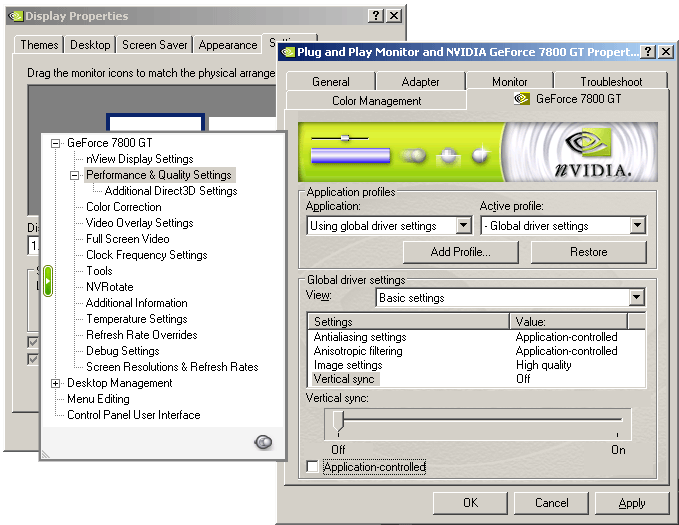Open the Application profile dropdown
The height and width of the screenshot is (525, 679).
pyautogui.click(x=463, y=225)
